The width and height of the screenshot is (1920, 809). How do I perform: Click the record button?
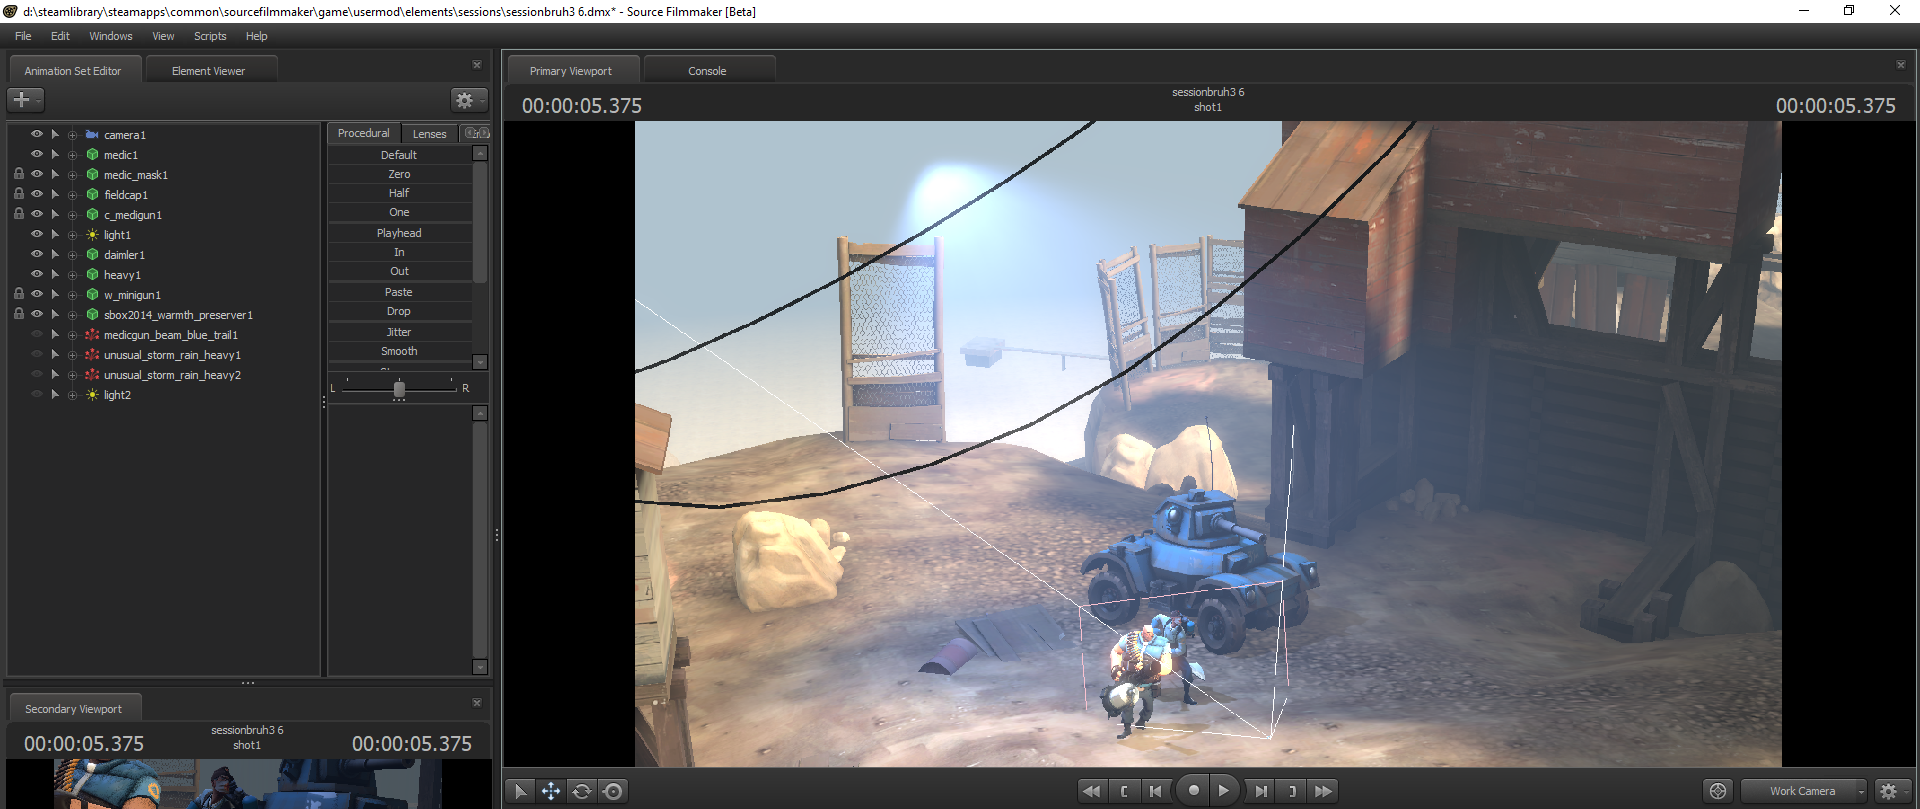1193,790
